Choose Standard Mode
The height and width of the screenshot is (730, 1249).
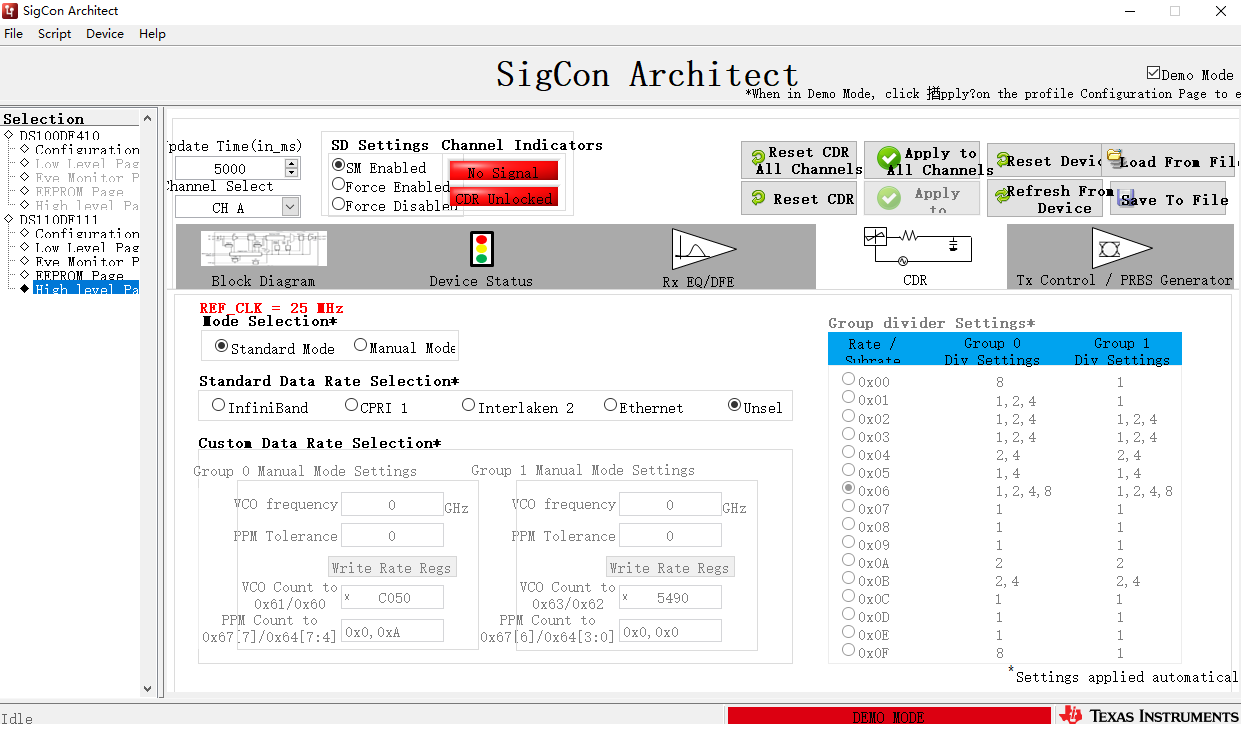(x=221, y=346)
